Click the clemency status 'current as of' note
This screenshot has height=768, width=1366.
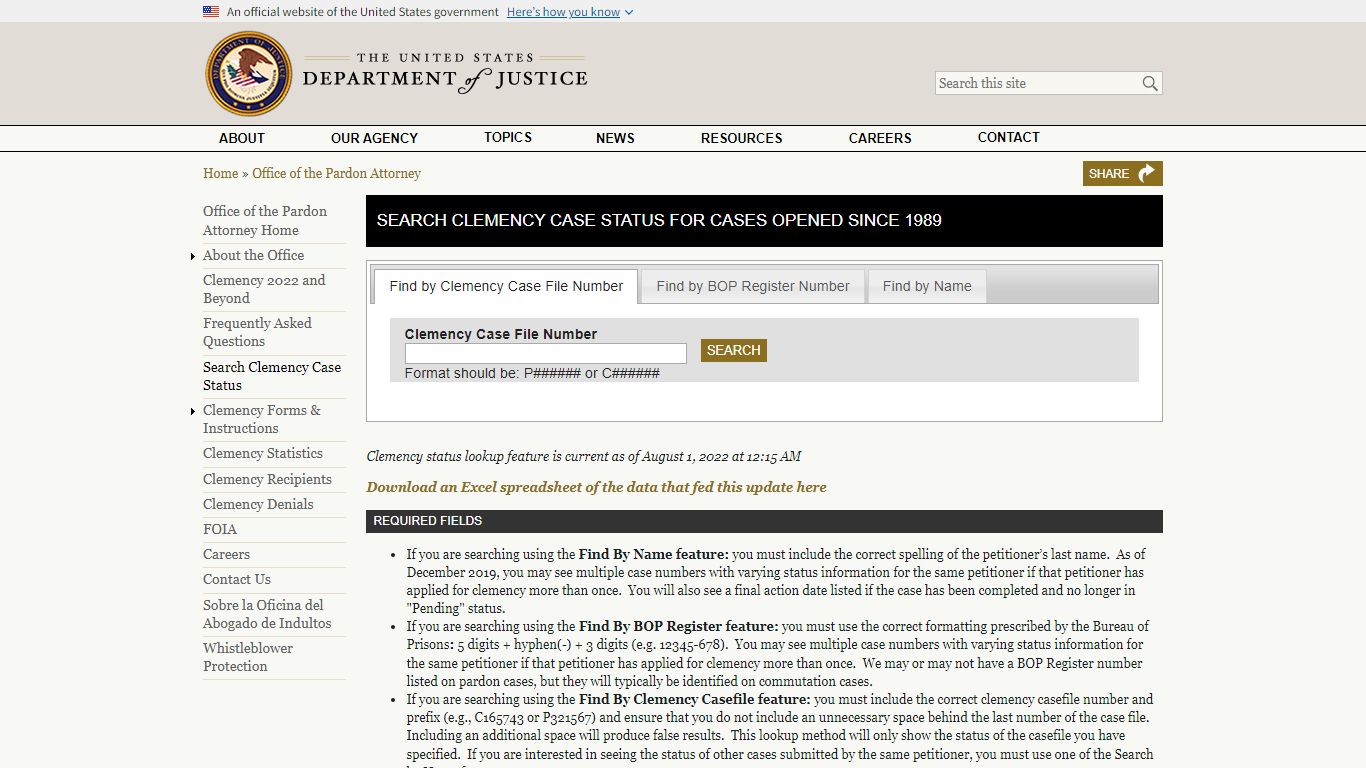click(584, 456)
